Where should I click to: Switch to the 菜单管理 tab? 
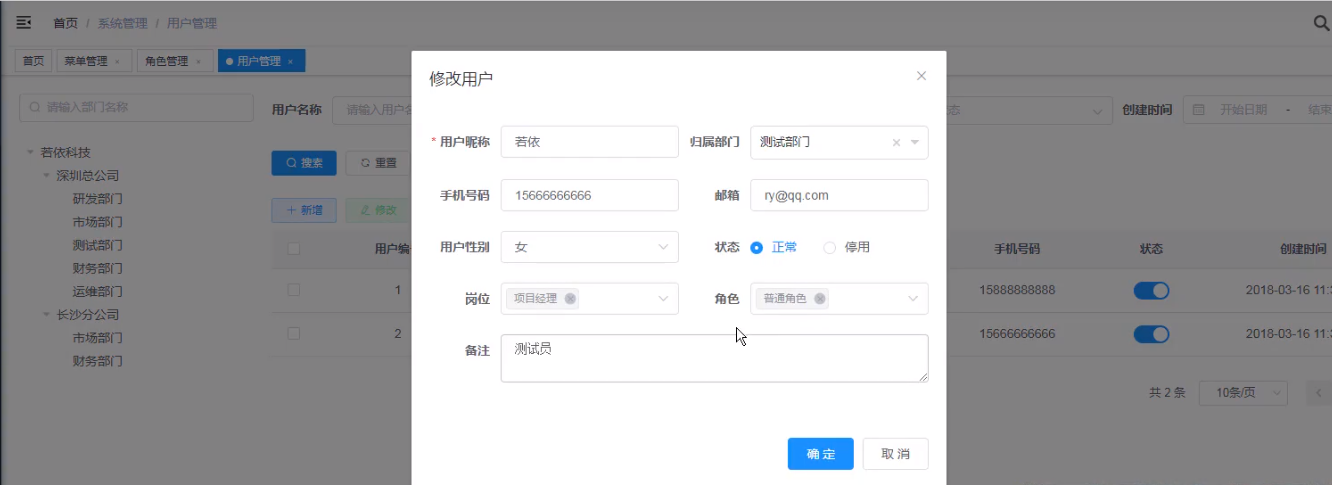click(x=85, y=61)
